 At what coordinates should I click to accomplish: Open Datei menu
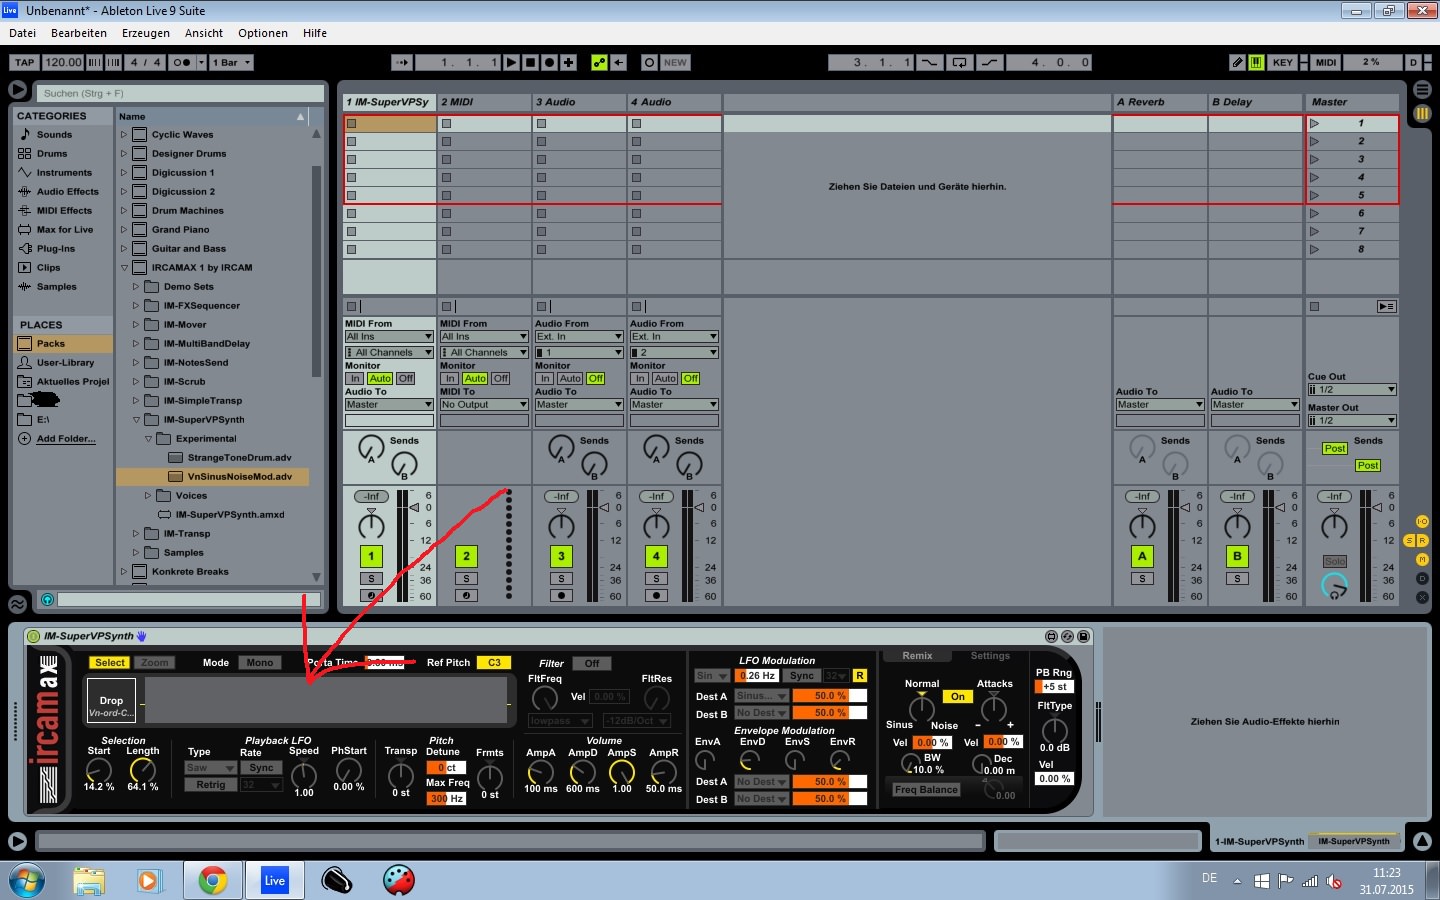pos(22,33)
